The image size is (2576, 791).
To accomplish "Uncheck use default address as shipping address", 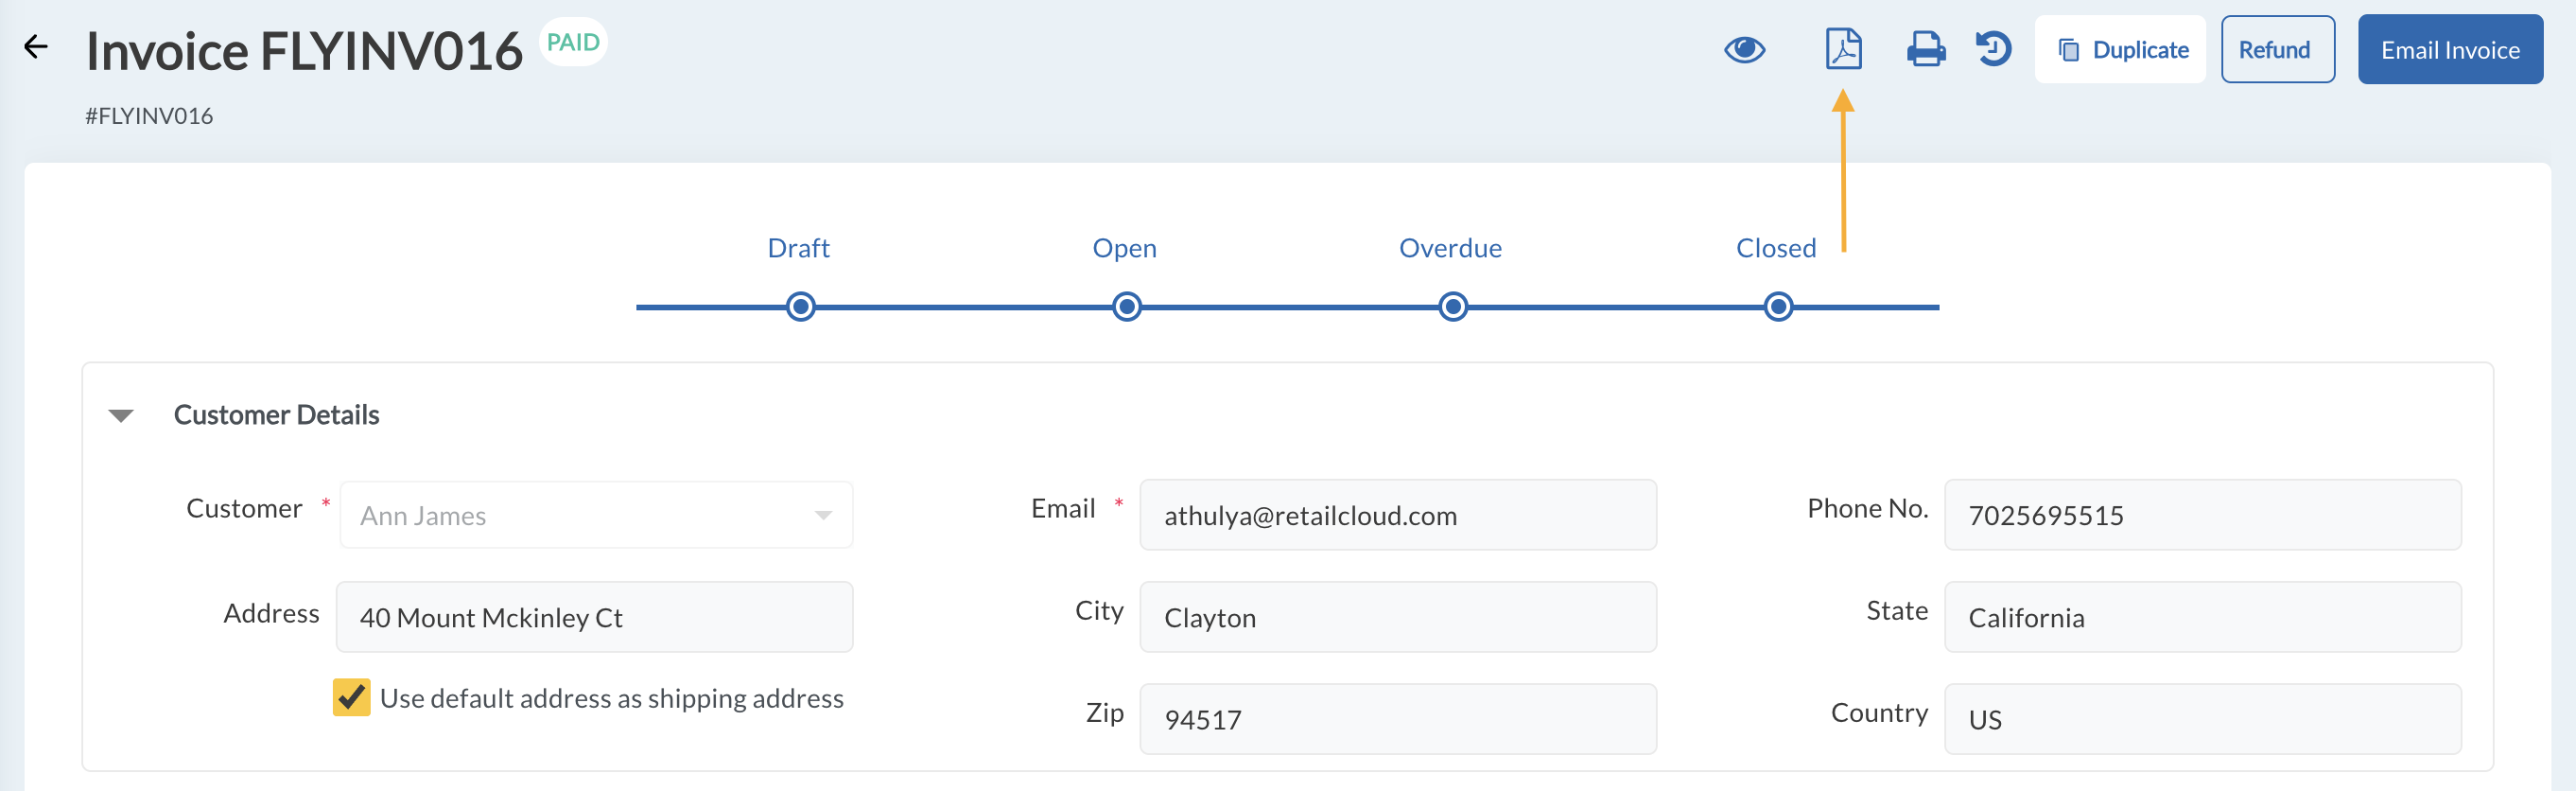I will (351, 697).
